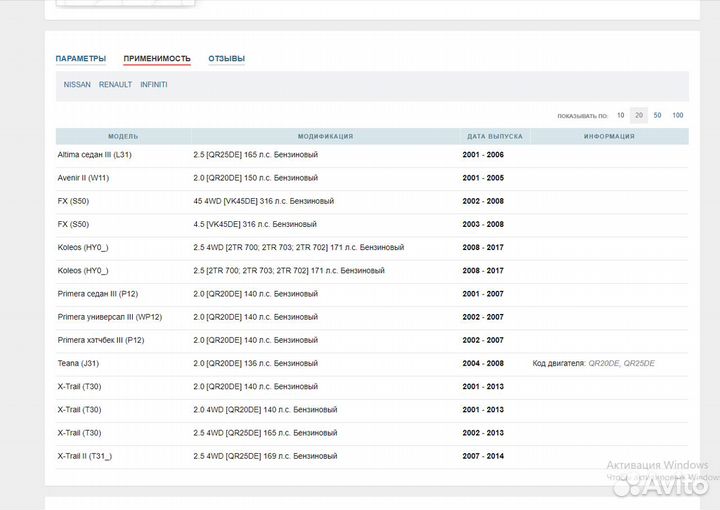Viewport: 720px width, 510px height.
Task: Select the Teana (J31) row
Action: pos(78,363)
